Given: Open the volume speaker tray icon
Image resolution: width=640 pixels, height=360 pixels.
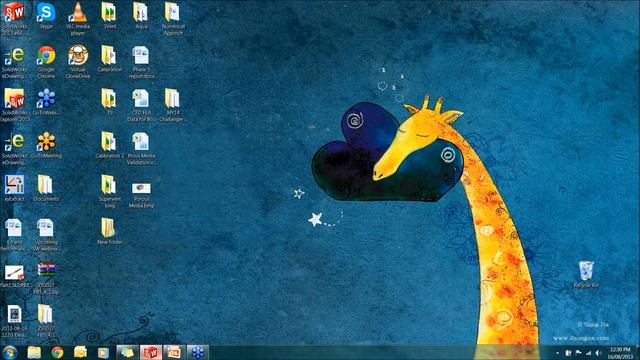Looking at the screenshot, I should pyautogui.click(x=598, y=353).
